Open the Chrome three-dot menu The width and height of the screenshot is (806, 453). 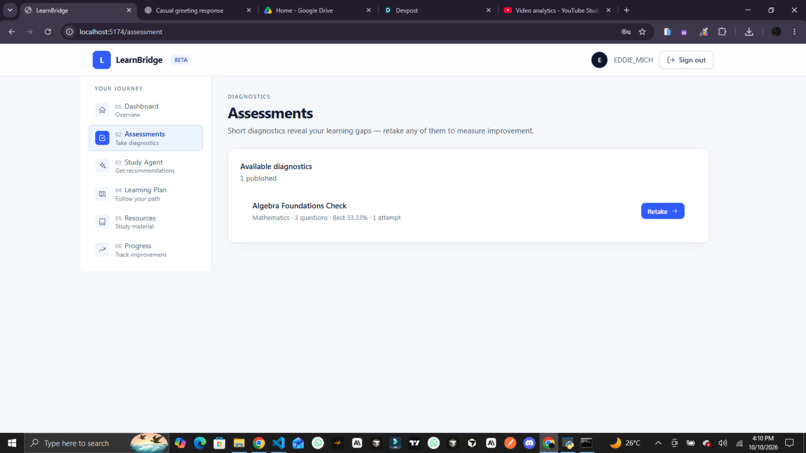point(794,32)
